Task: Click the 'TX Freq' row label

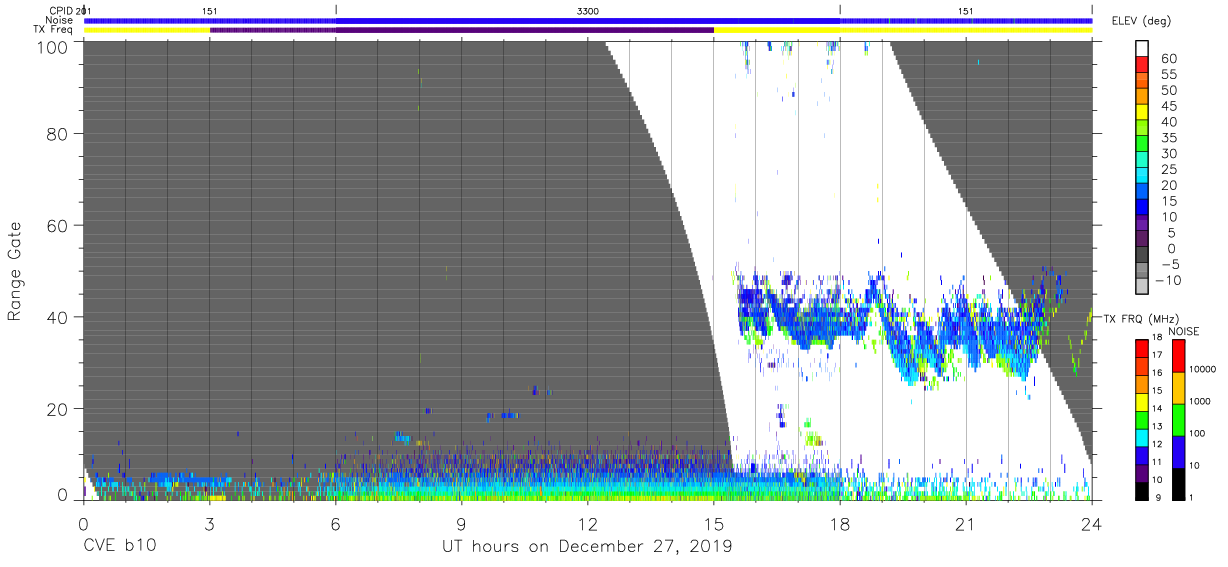Action: coord(54,30)
